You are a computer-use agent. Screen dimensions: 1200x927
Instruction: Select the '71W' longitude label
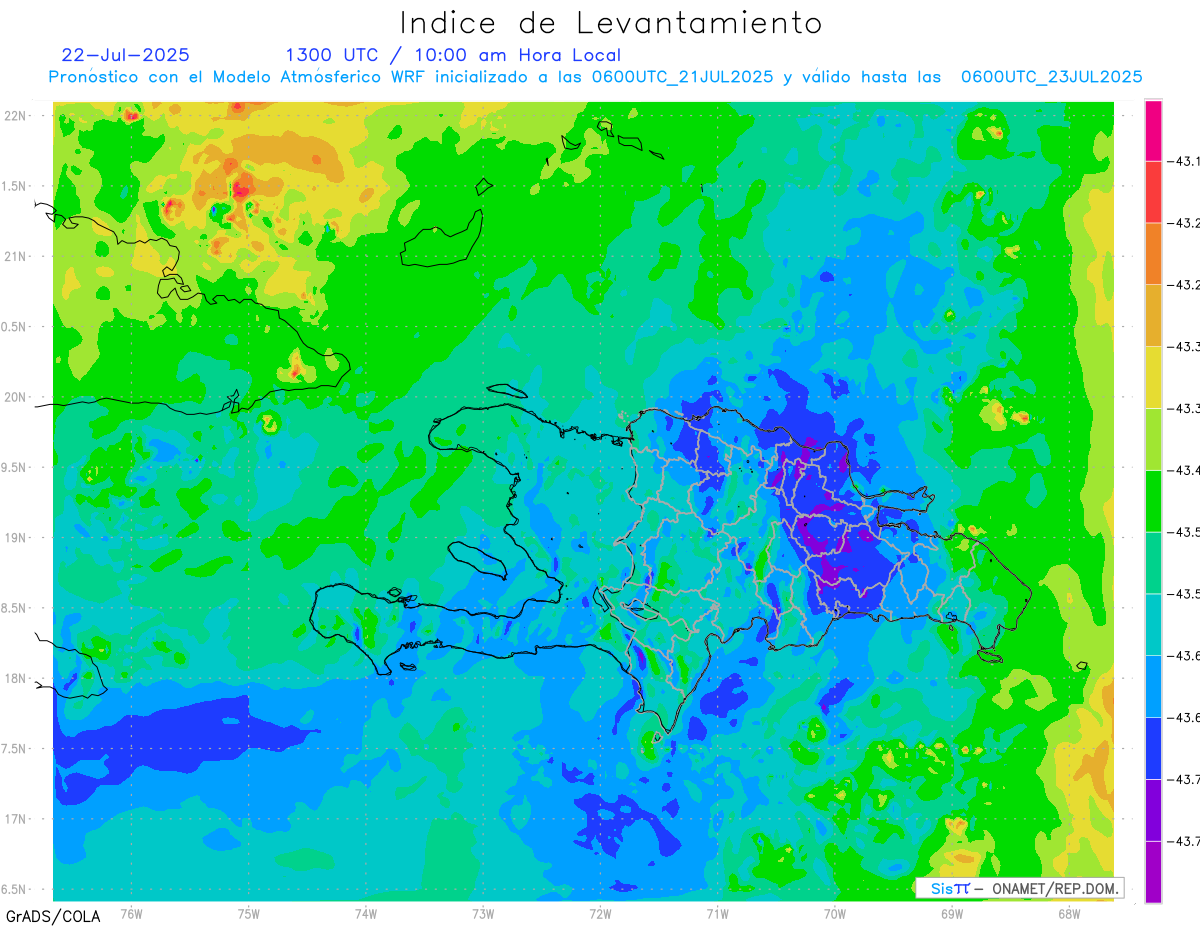click(717, 913)
